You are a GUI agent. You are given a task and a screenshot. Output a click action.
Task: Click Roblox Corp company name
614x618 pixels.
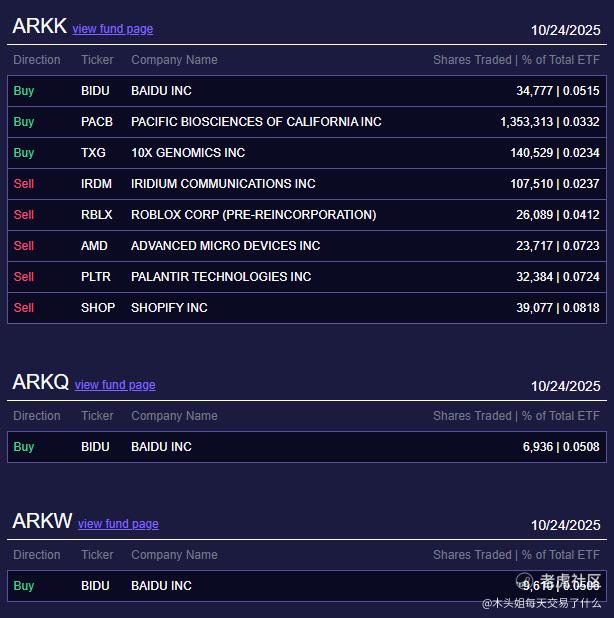(253, 215)
